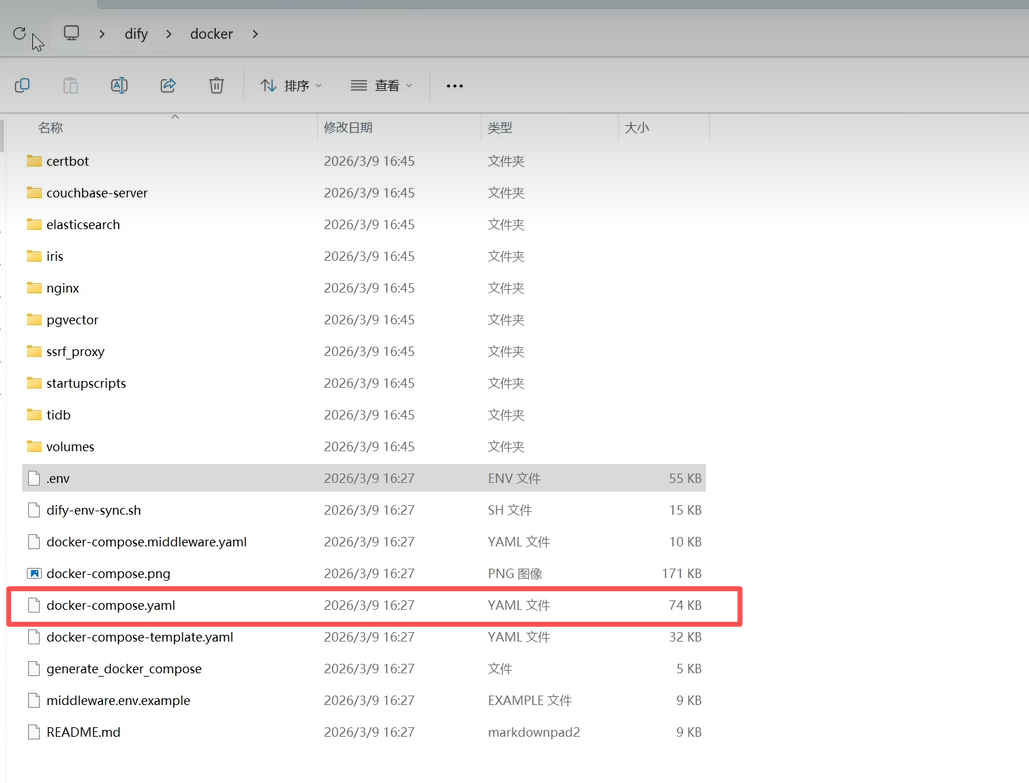
Task: Click the README.md file icon
Action: [x=34, y=732]
